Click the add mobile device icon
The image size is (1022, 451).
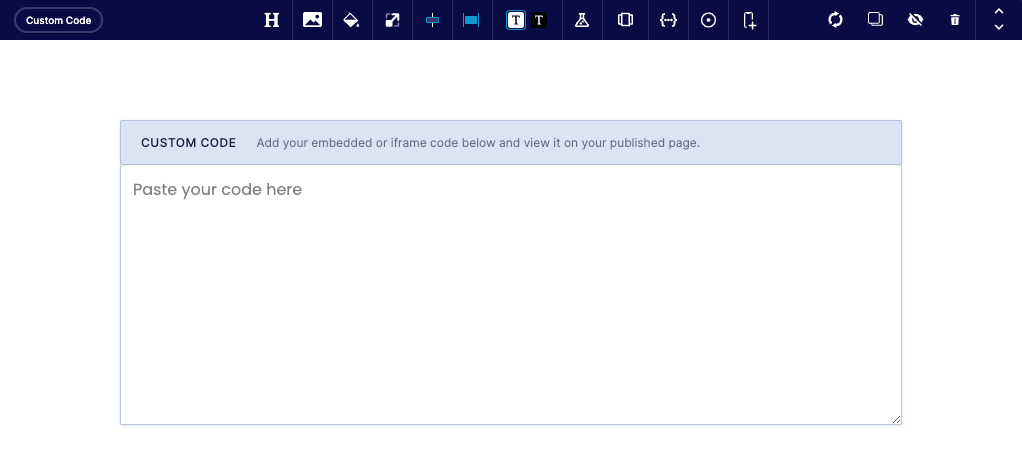pyautogui.click(x=750, y=20)
